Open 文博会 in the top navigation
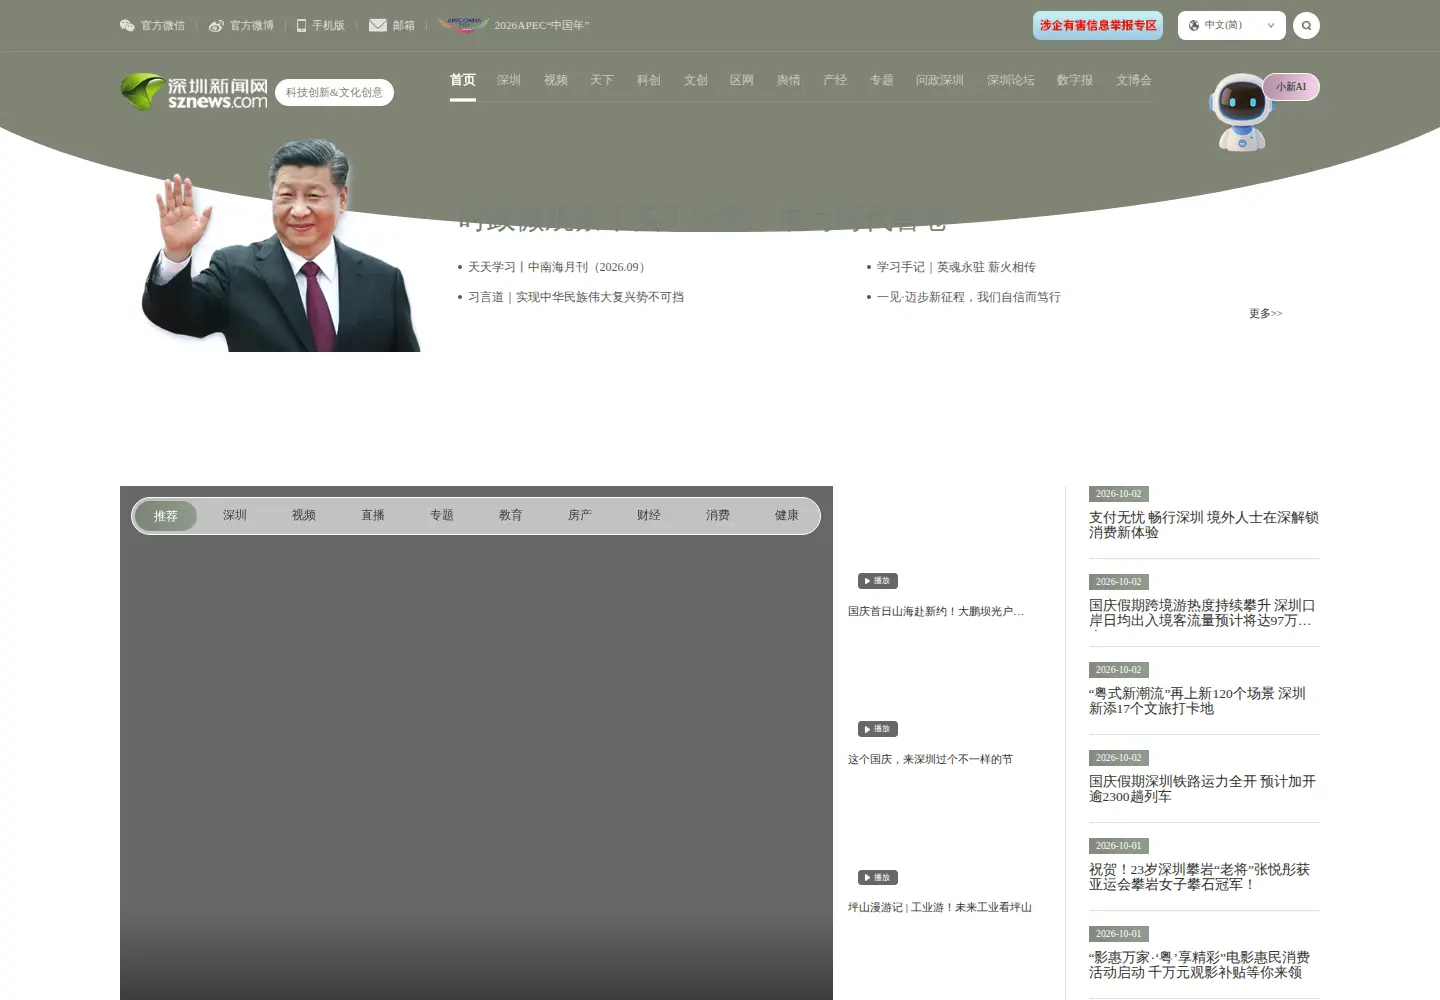This screenshot has width=1440, height=1000. click(x=1134, y=80)
